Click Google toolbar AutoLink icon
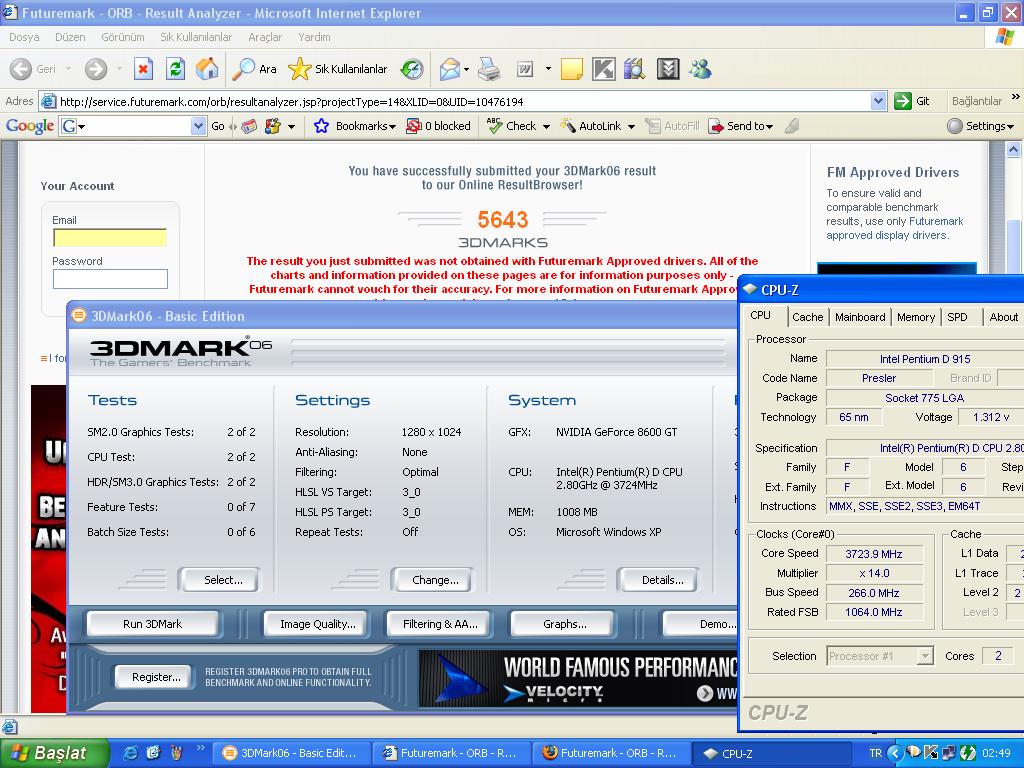This screenshot has width=1024, height=768. 568,126
